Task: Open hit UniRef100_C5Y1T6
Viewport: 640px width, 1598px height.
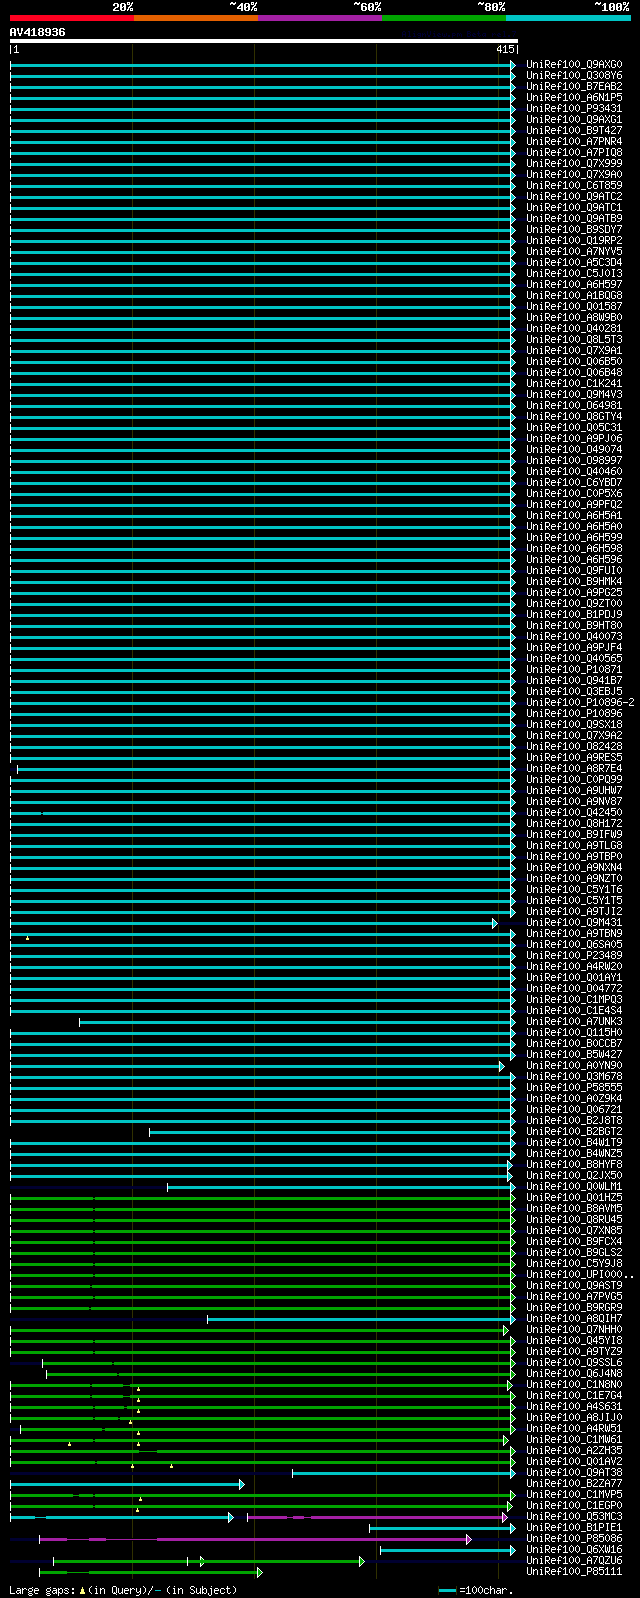Action: pos(574,890)
